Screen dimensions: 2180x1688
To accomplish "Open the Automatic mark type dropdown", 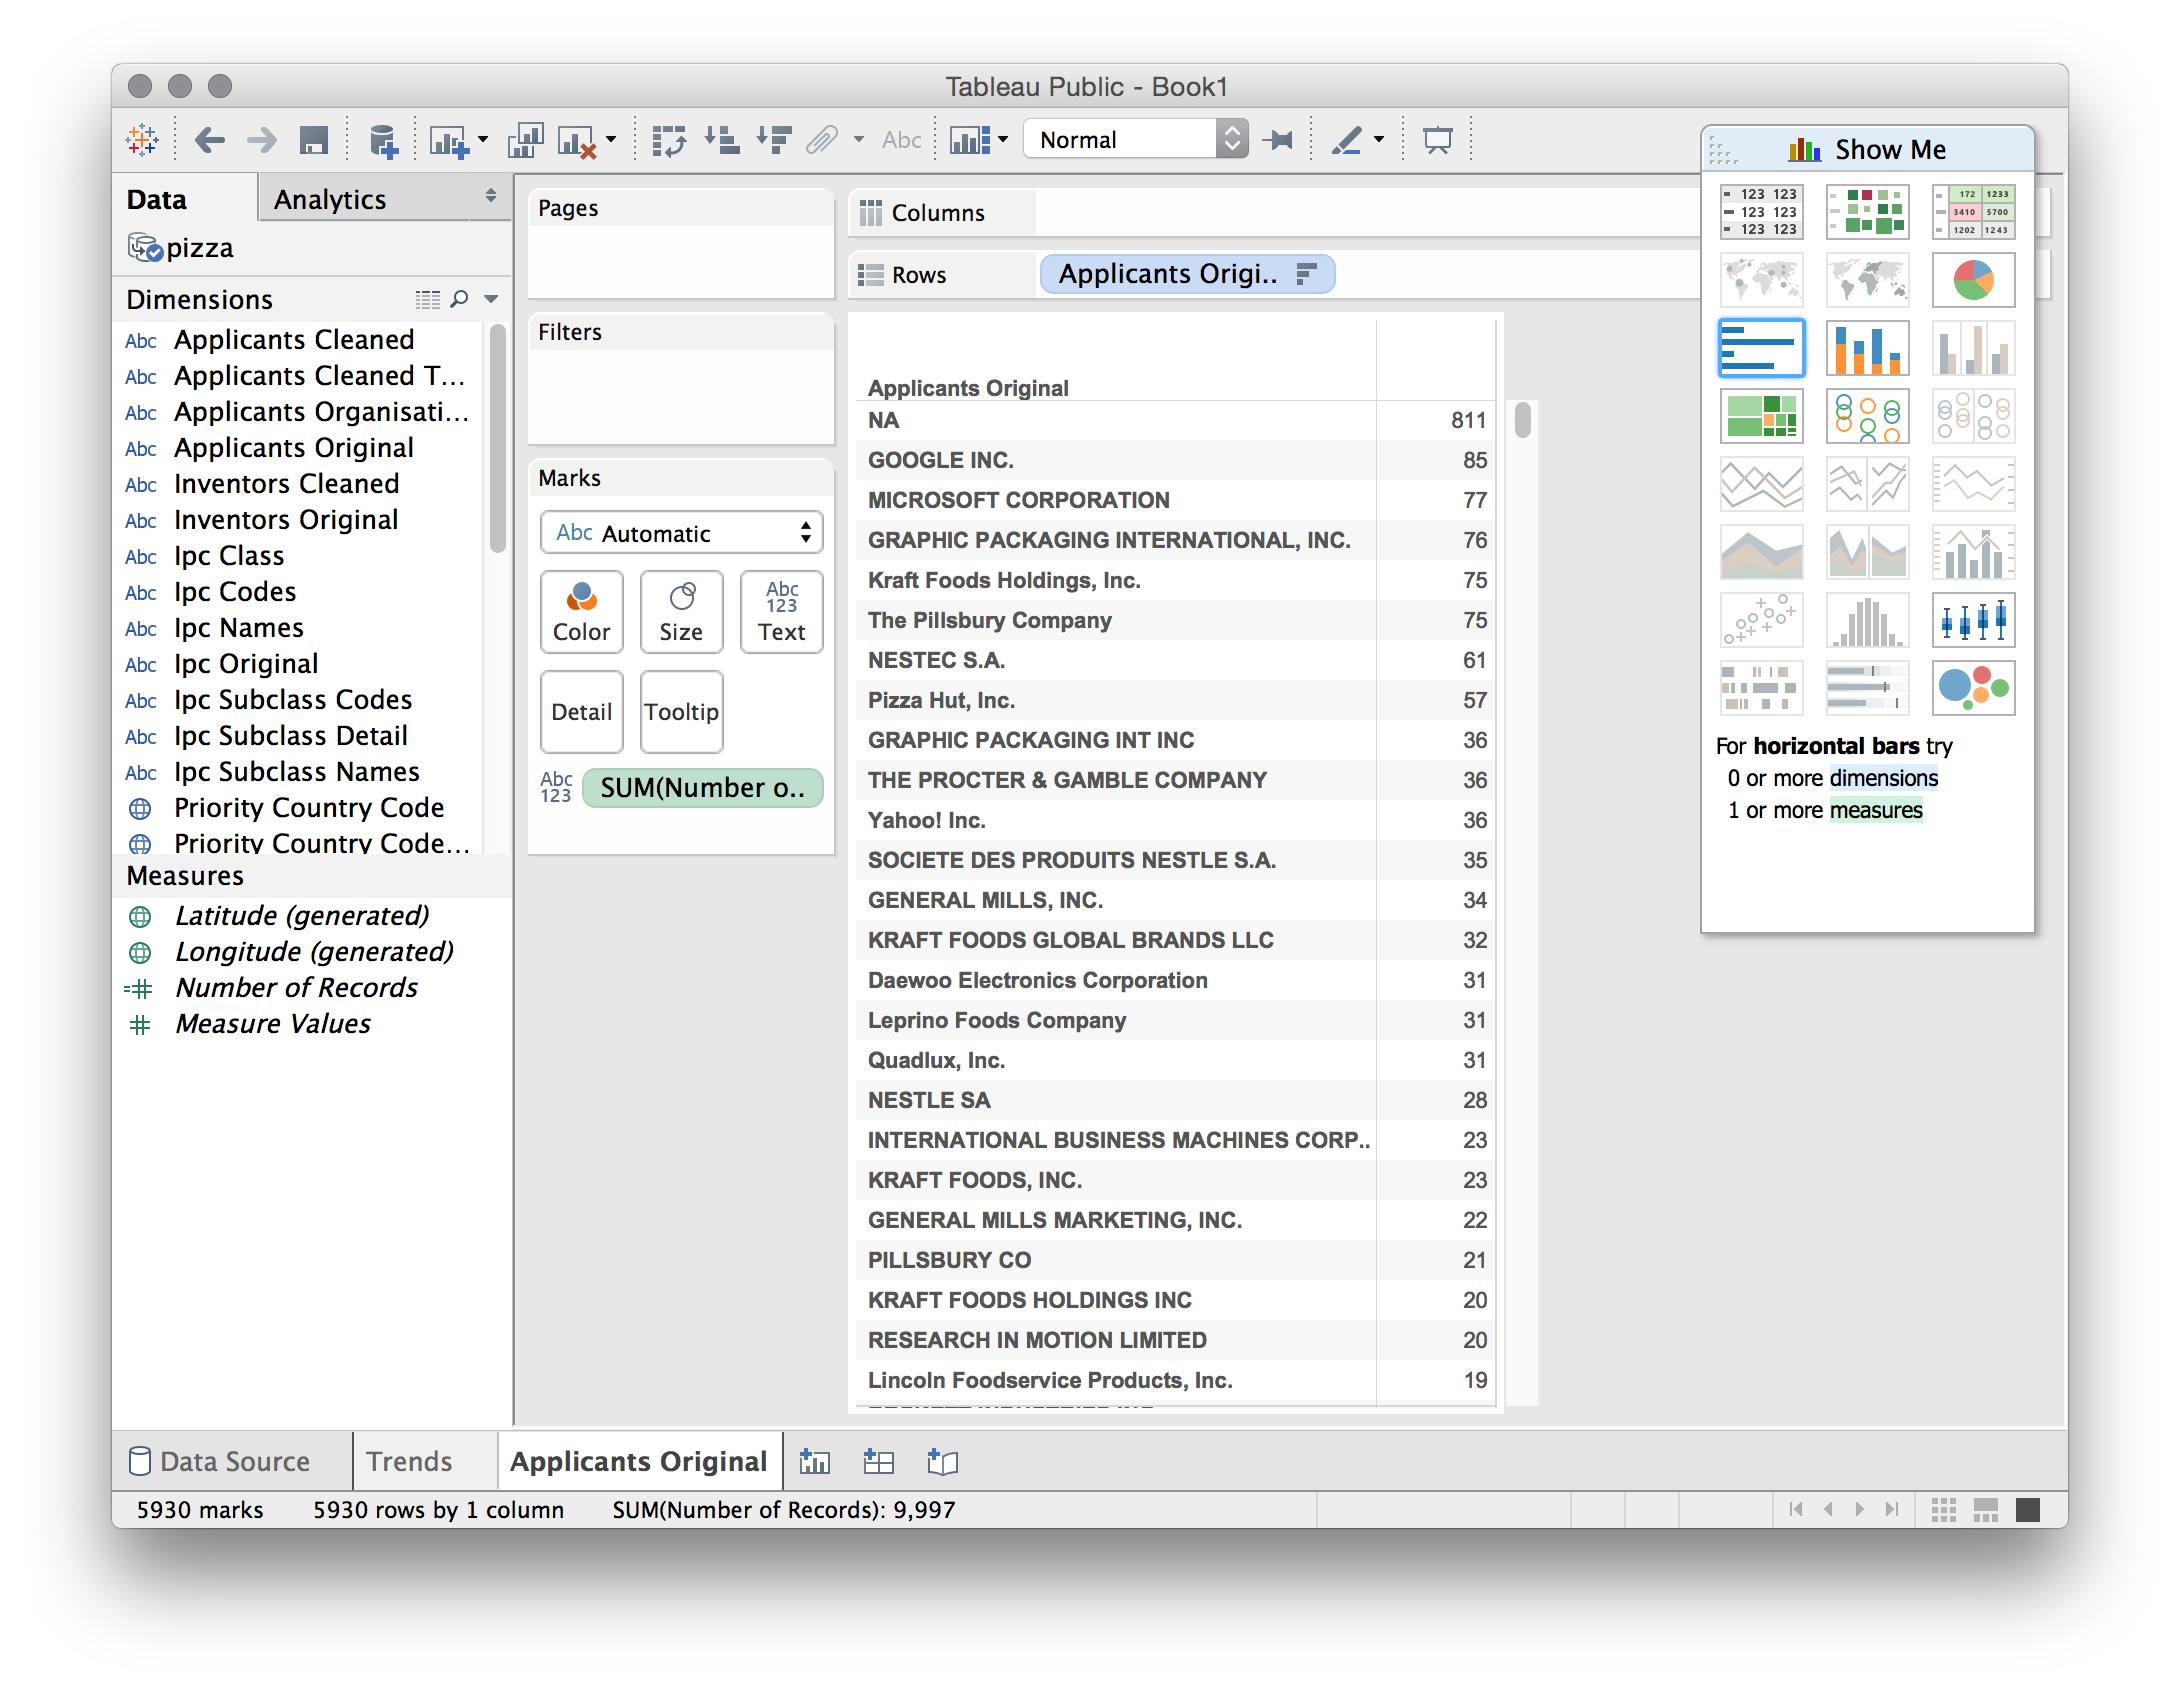I will tap(681, 533).
